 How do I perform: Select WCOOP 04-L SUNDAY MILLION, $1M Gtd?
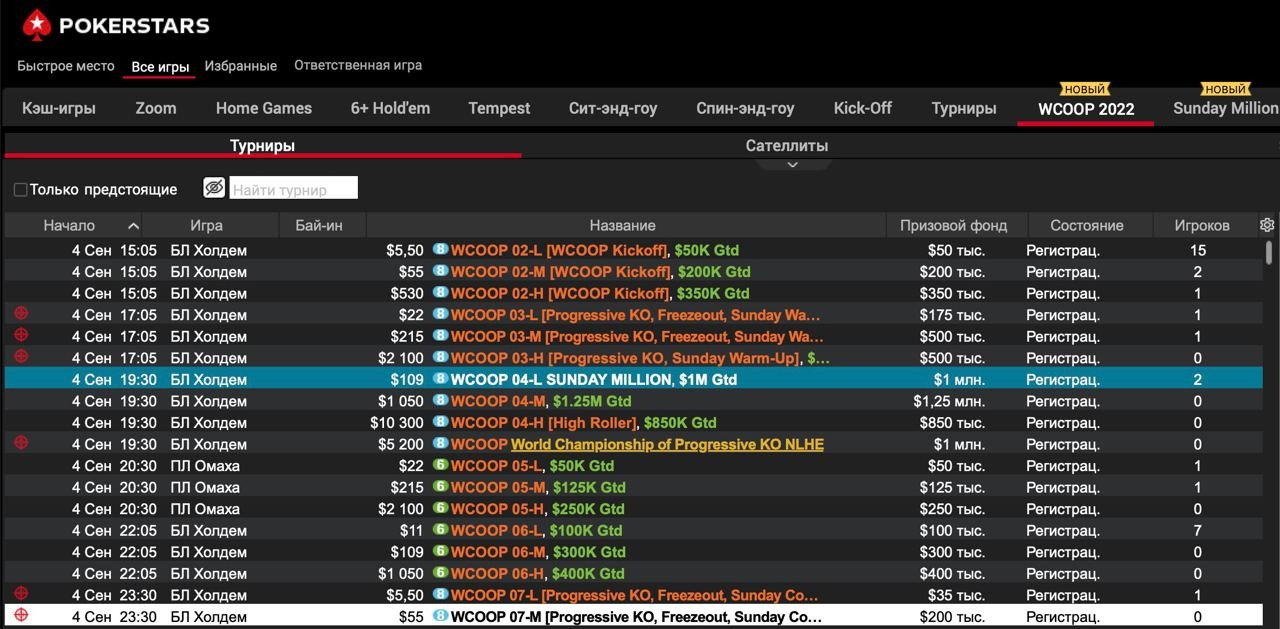[x=633, y=379]
